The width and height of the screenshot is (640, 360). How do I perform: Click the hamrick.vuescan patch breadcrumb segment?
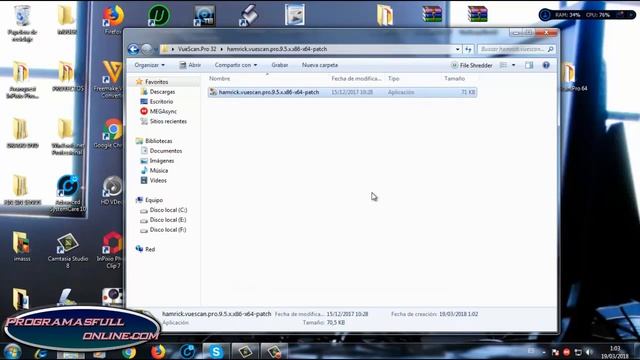point(277,49)
